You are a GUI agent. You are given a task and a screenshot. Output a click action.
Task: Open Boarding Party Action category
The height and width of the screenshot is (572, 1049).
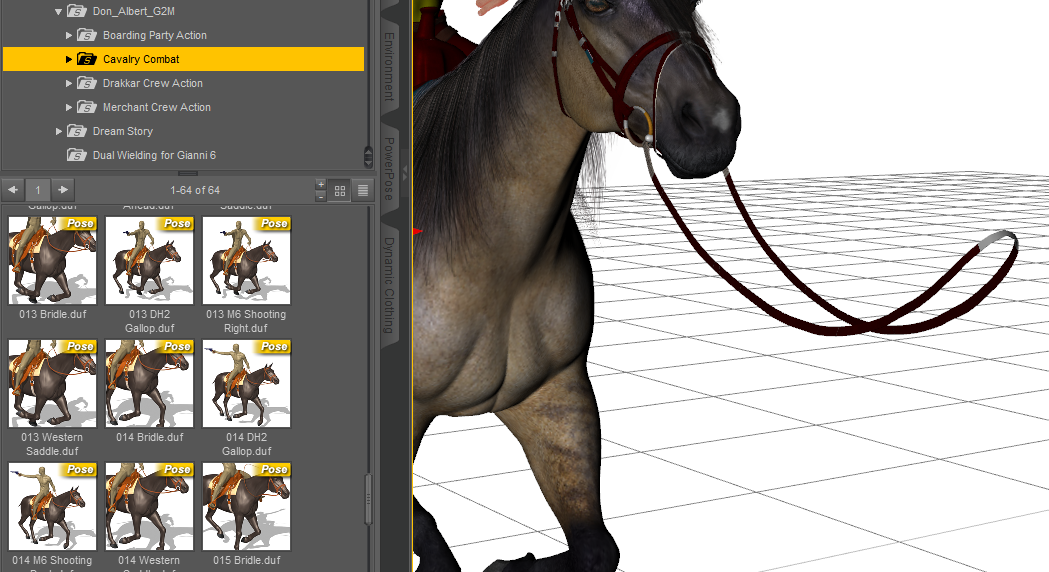tap(155, 35)
